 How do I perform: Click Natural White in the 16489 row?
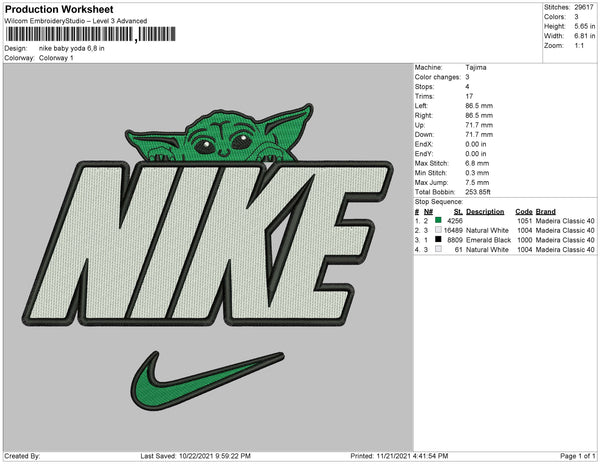pos(488,230)
